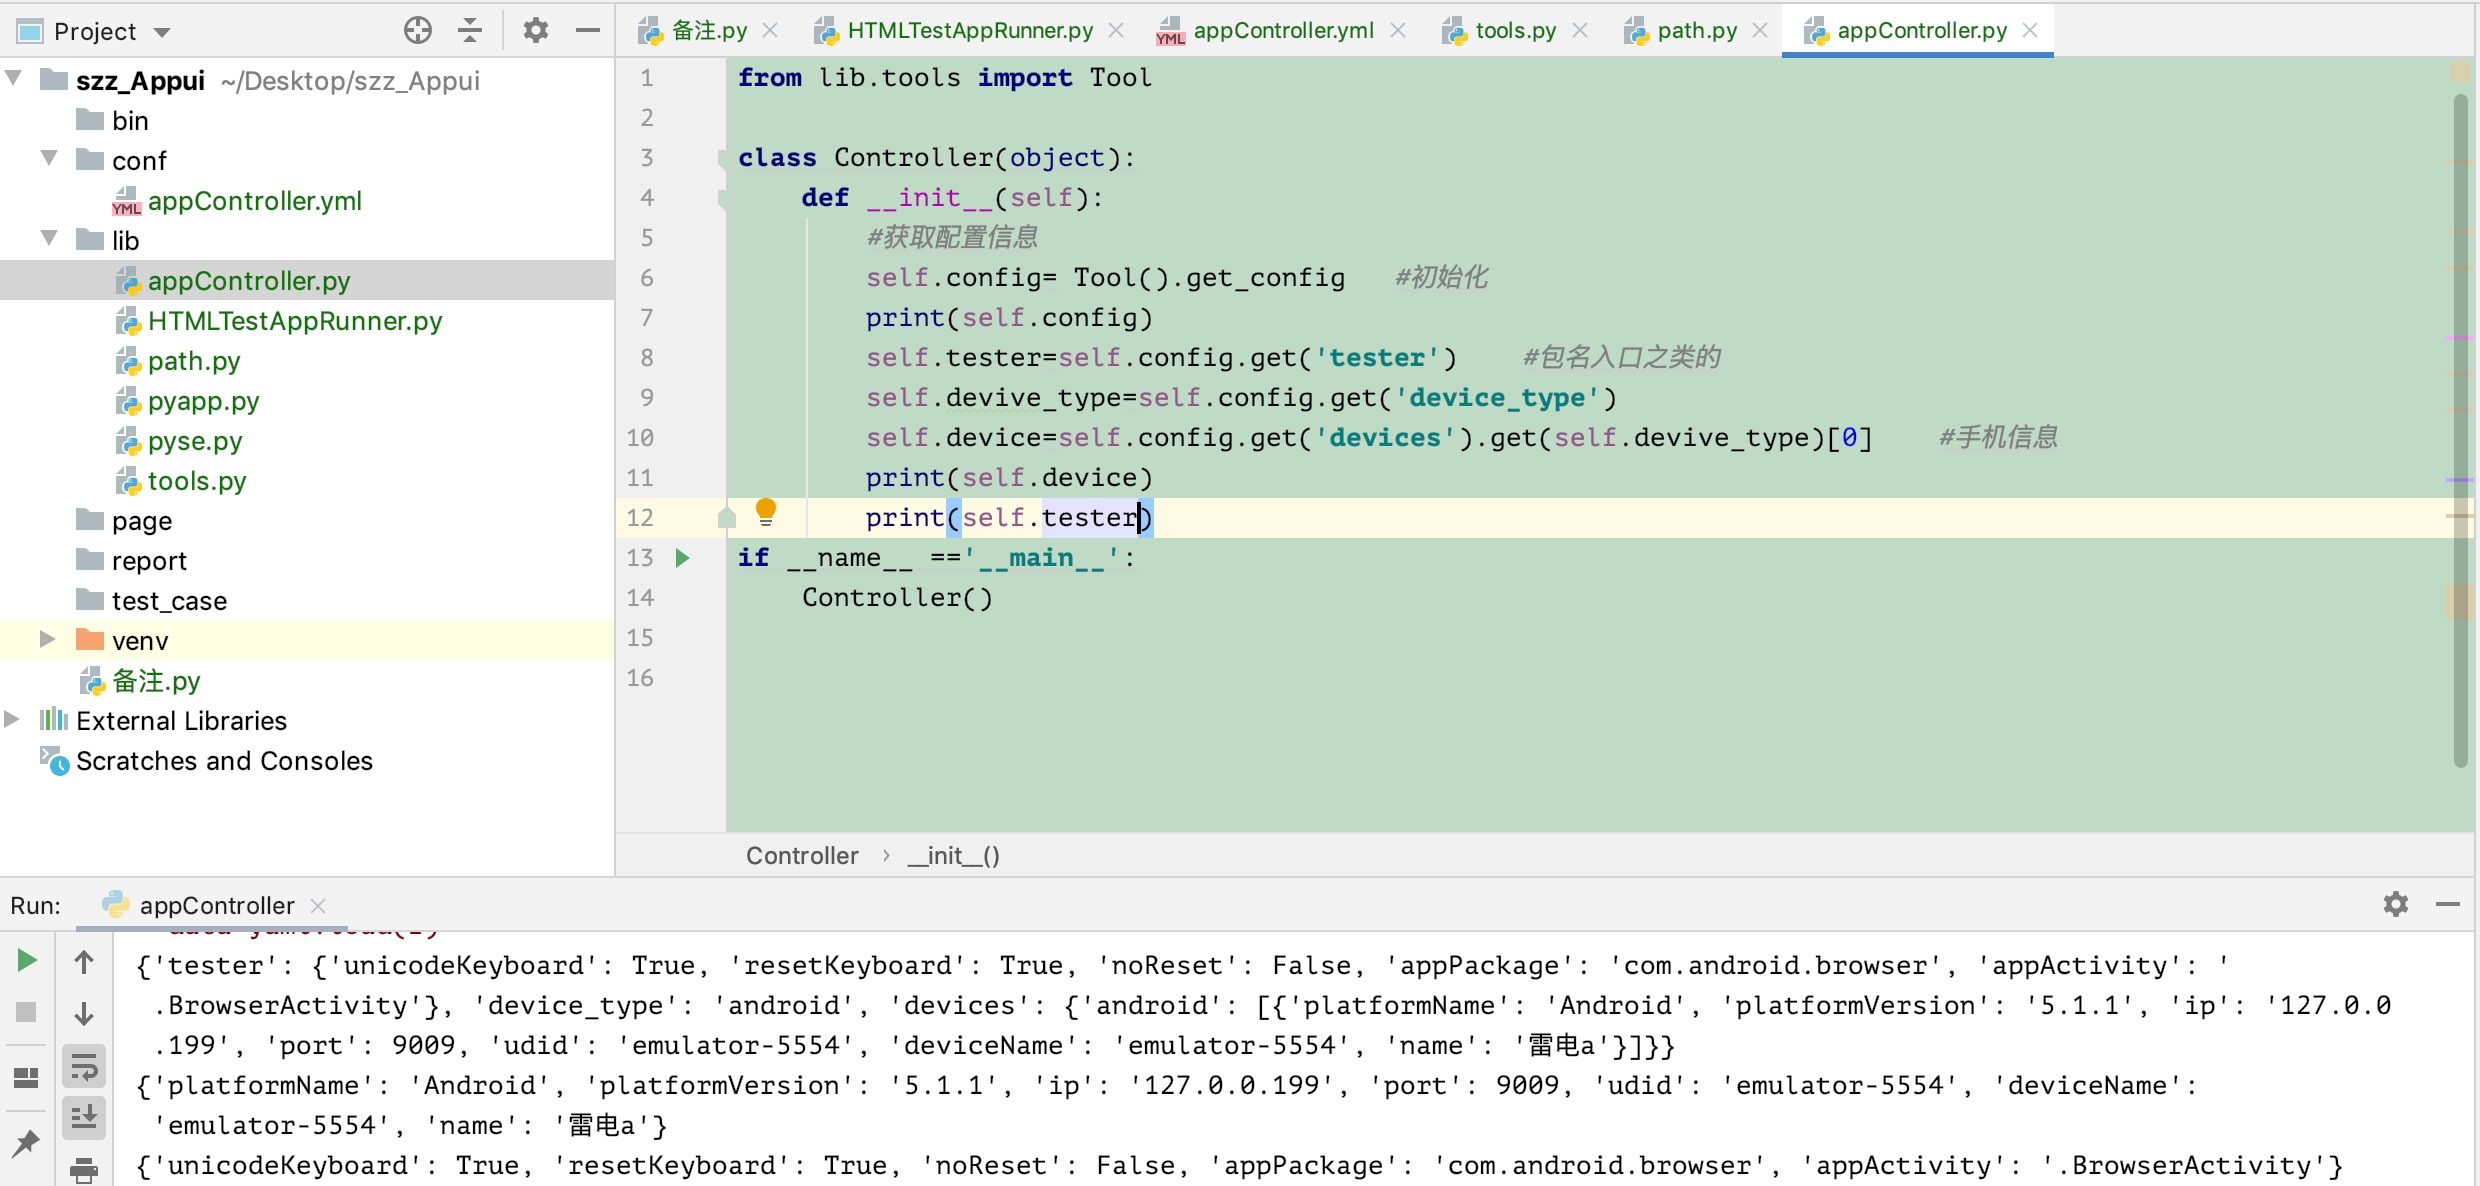Toggle scroll to end in Run console

click(x=84, y=1116)
